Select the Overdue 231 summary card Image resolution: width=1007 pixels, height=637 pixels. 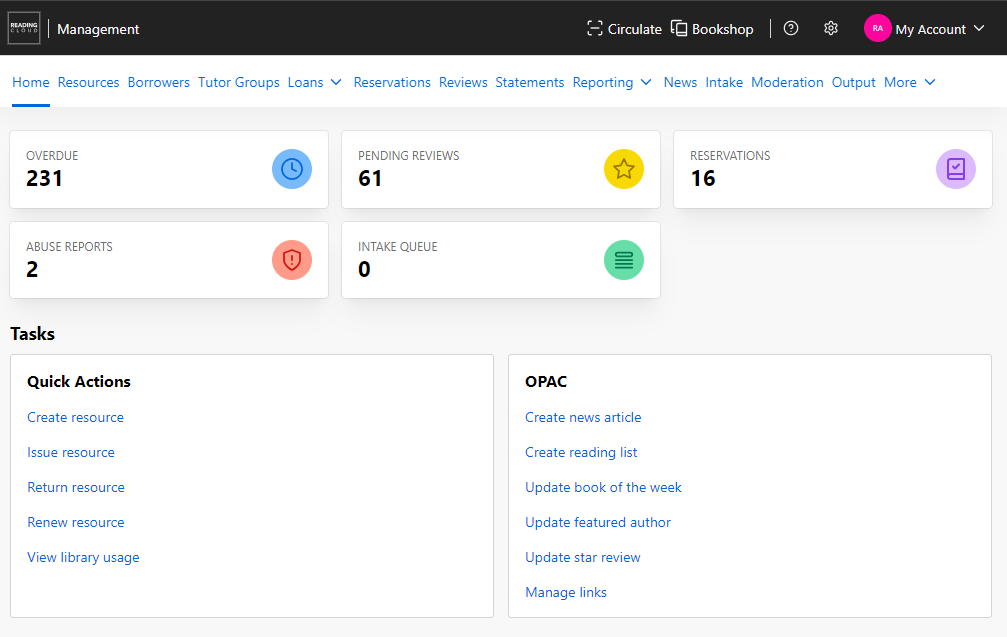[140, 169]
